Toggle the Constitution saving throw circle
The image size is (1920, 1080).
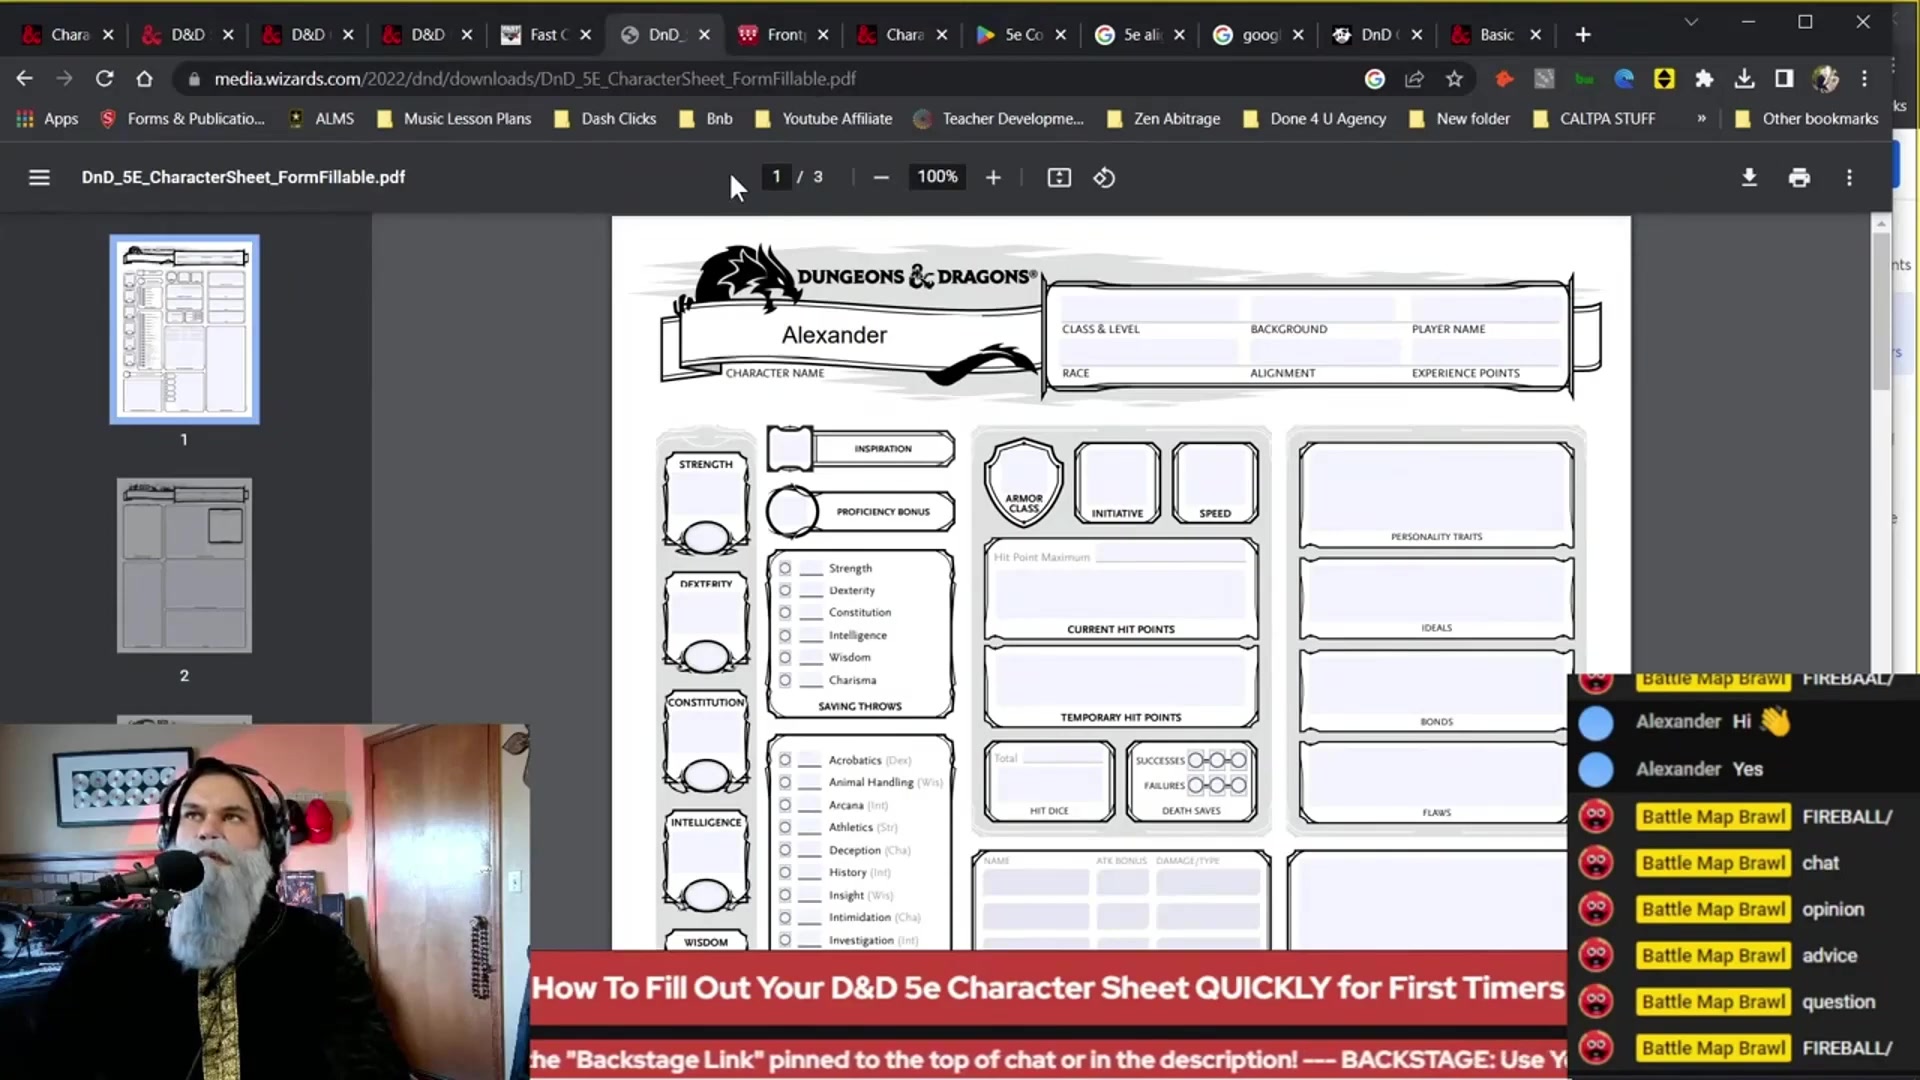tap(785, 612)
